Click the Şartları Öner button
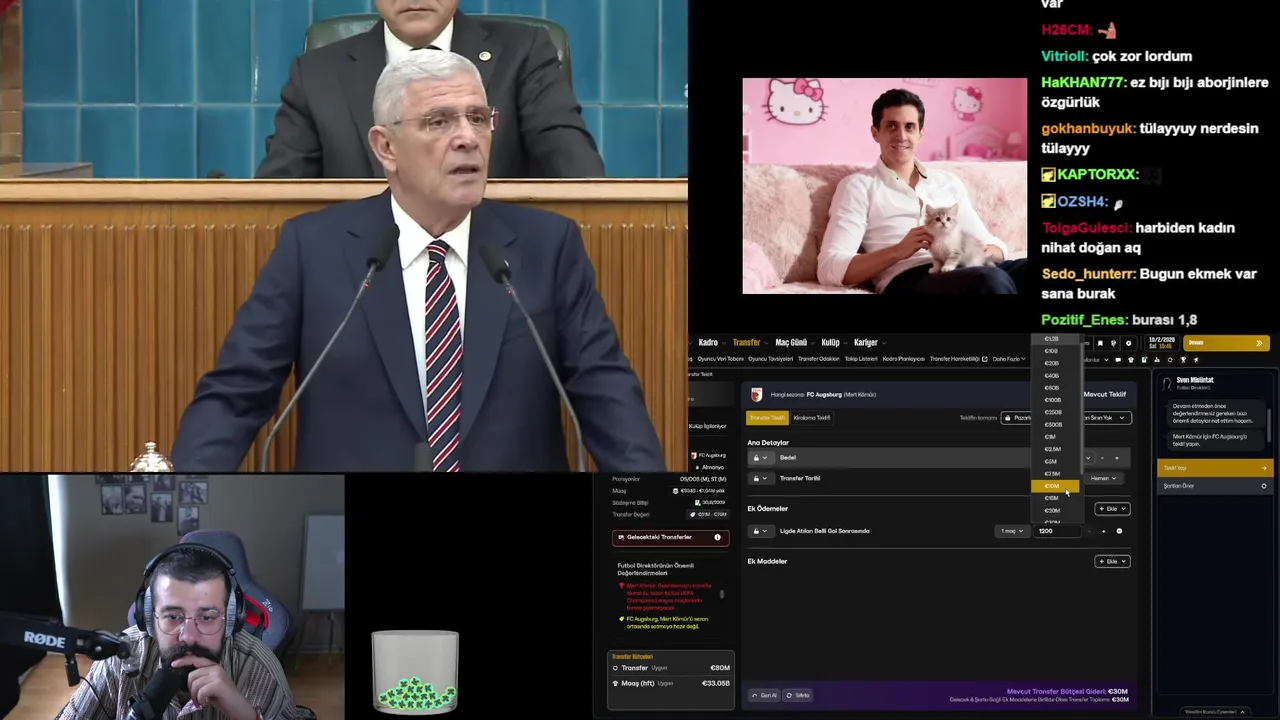The height and width of the screenshot is (720, 1280). (1214, 486)
